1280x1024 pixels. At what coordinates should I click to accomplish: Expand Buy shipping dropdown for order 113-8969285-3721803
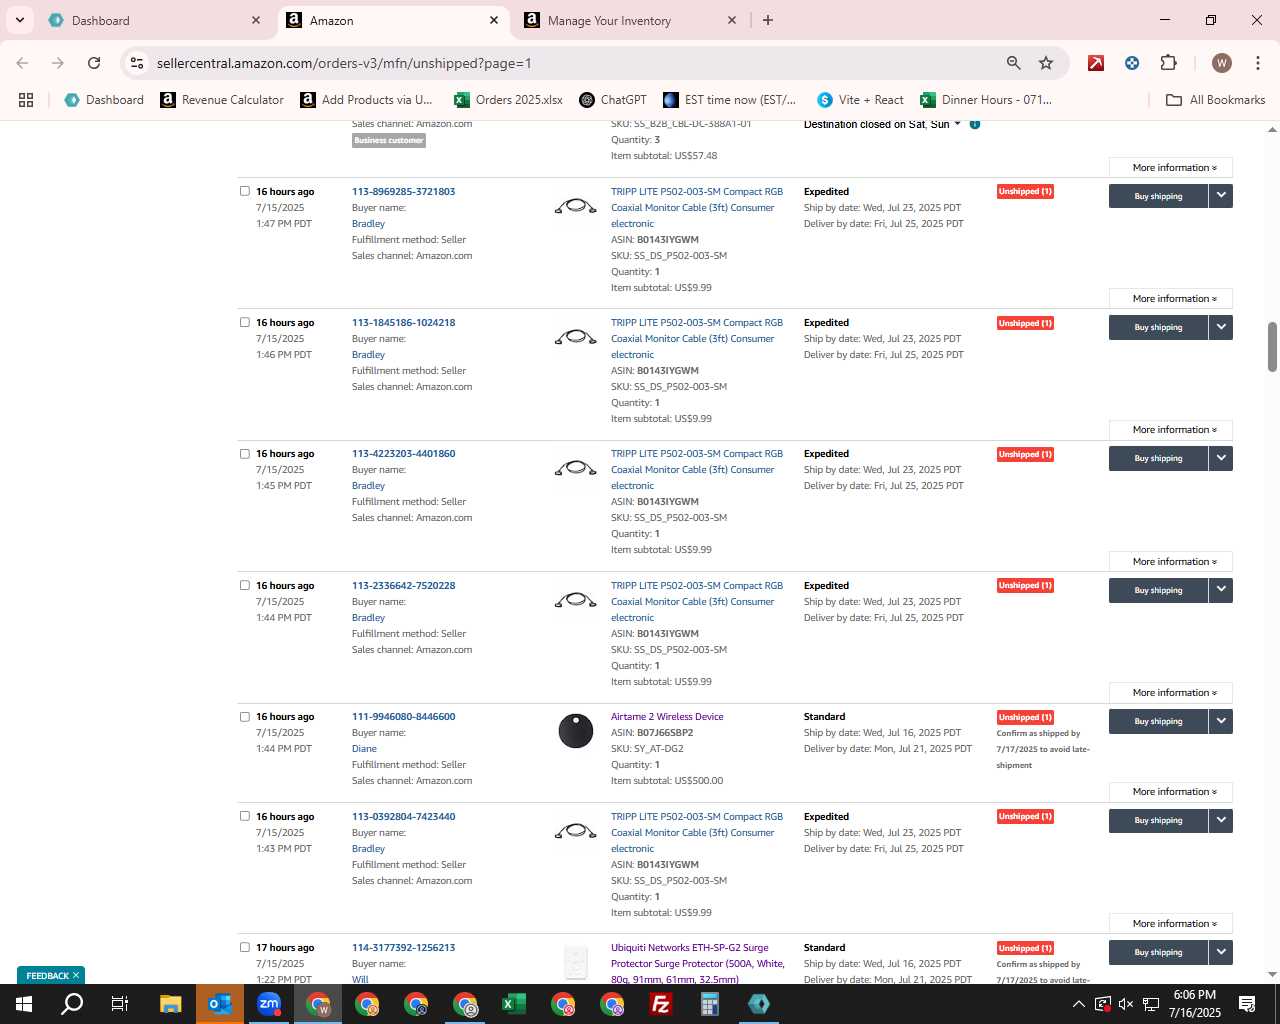pyautogui.click(x=1221, y=196)
